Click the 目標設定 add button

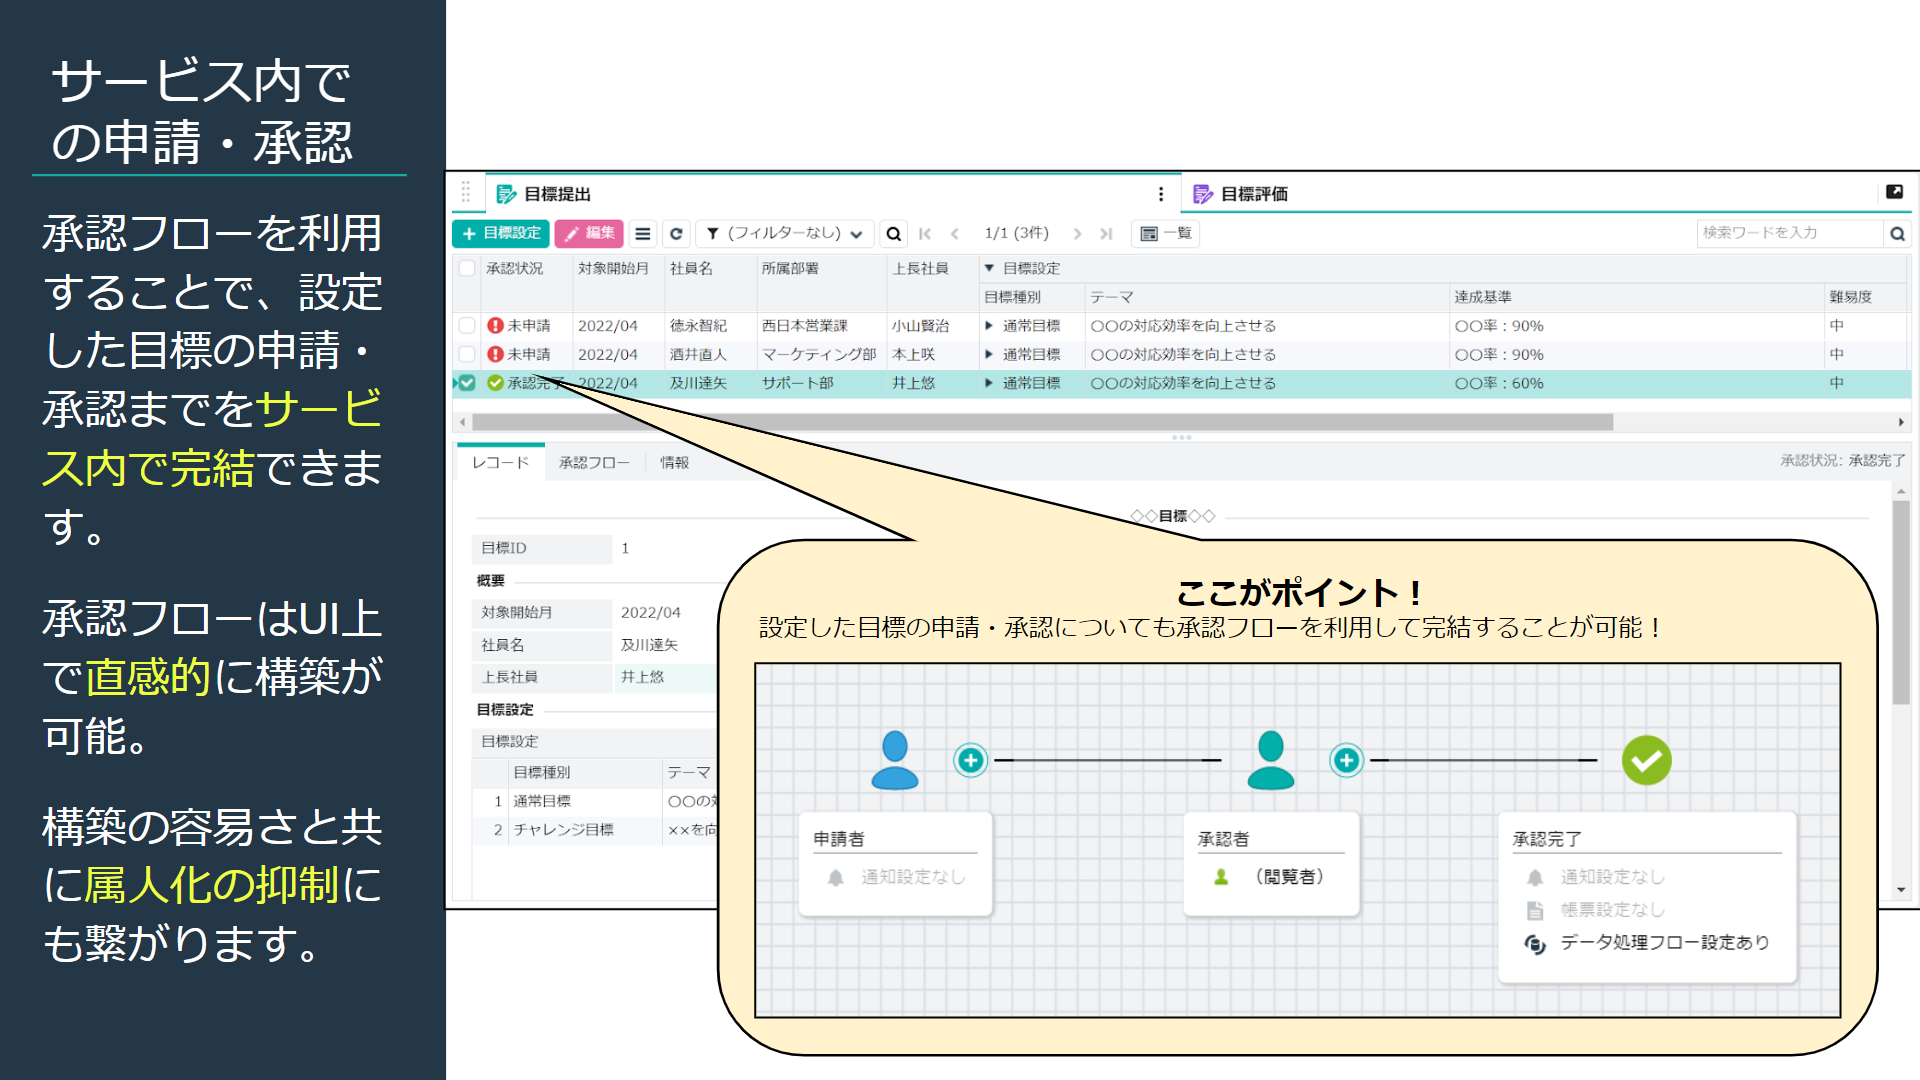click(x=498, y=233)
